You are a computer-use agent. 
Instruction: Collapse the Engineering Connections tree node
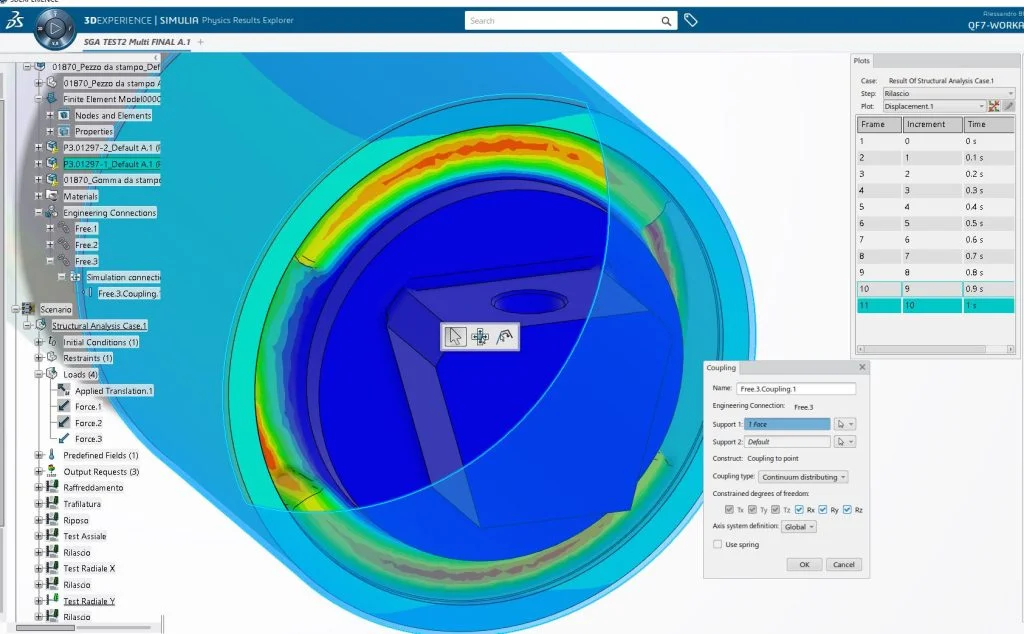(39, 213)
